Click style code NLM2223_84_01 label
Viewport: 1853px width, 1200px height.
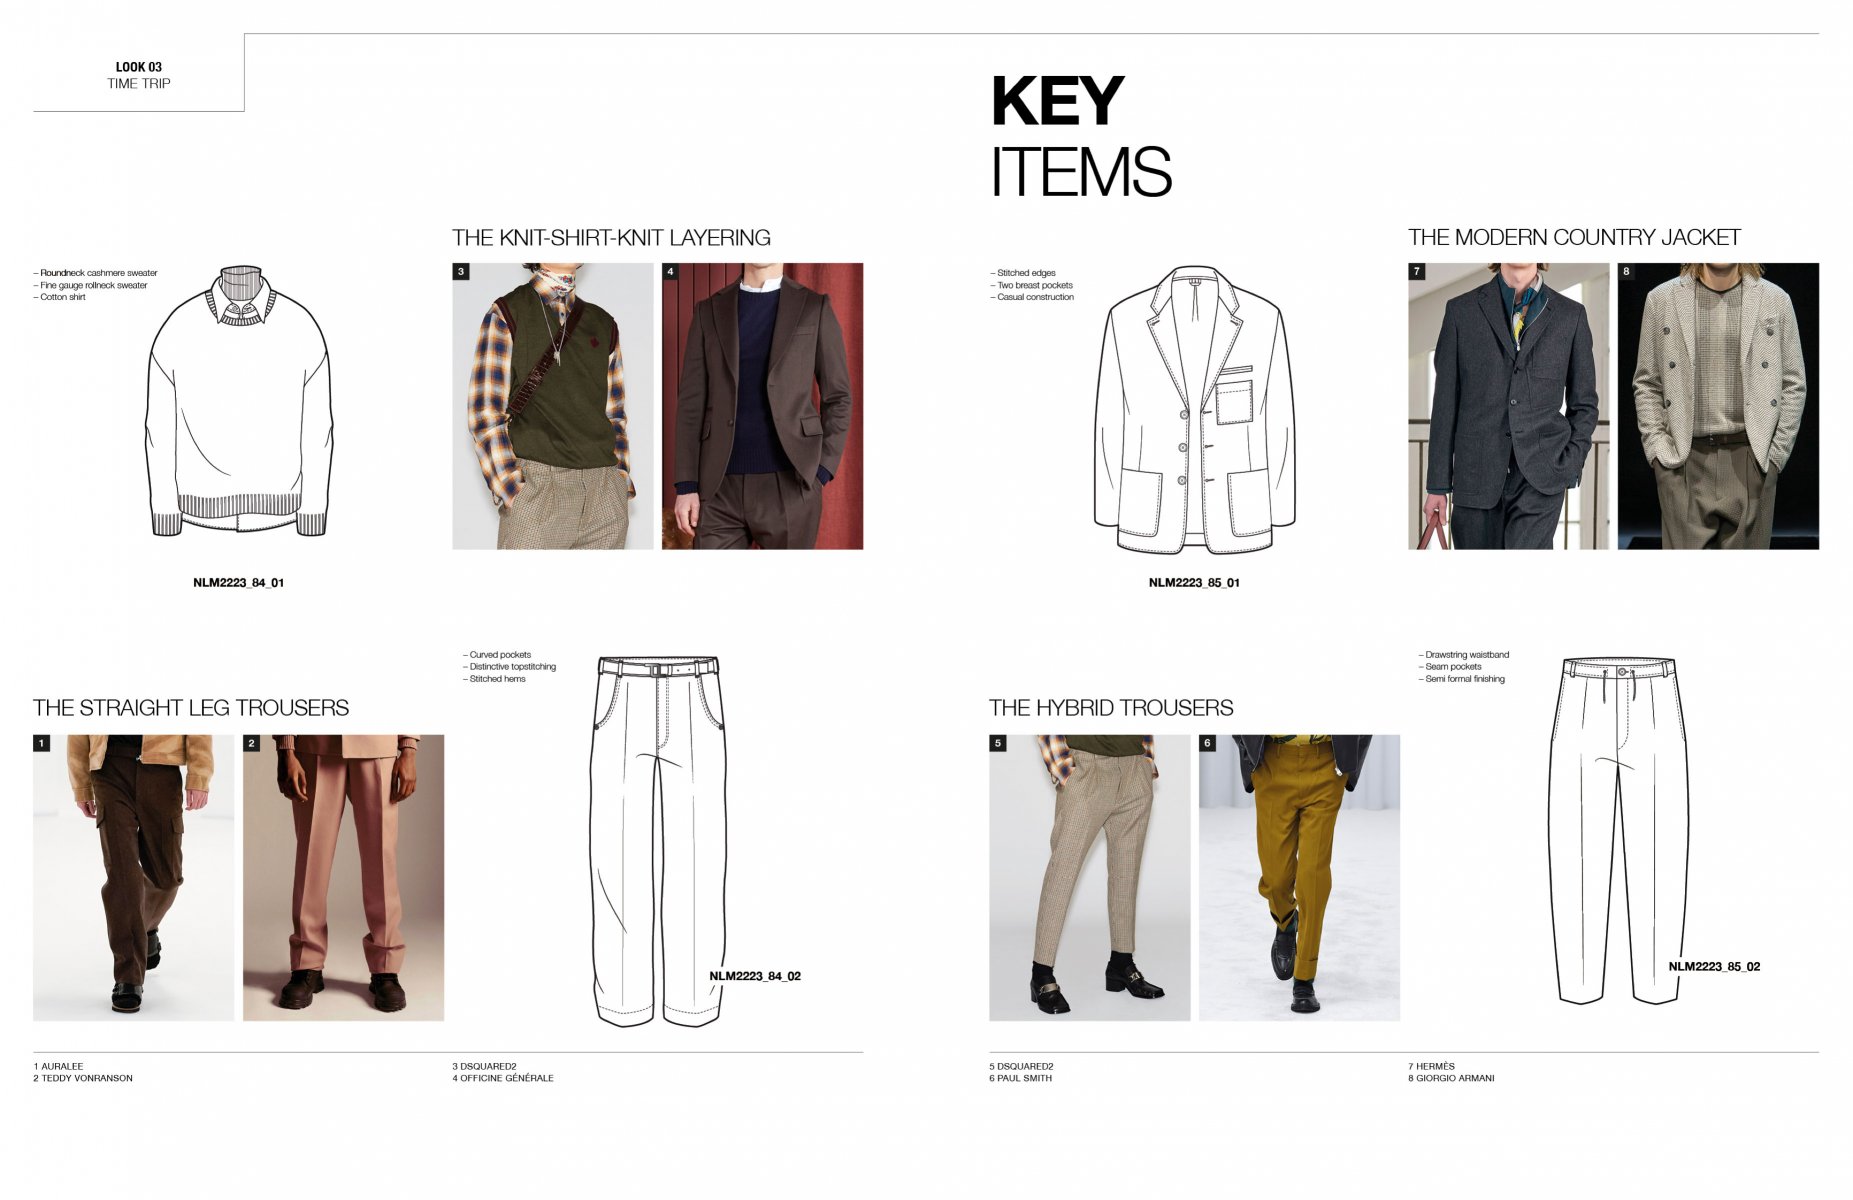[x=238, y=583]
